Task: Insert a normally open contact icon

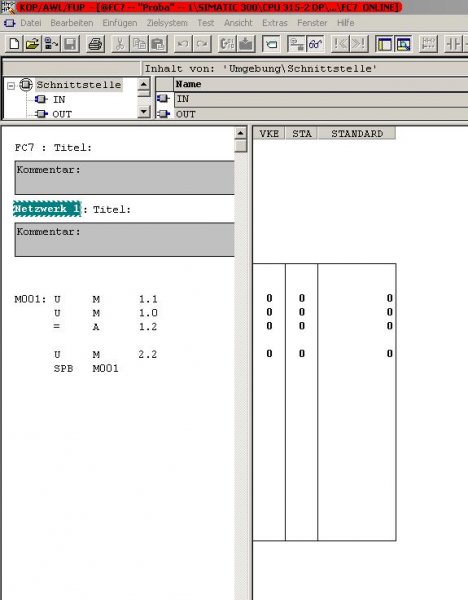Action: point(453,44)
